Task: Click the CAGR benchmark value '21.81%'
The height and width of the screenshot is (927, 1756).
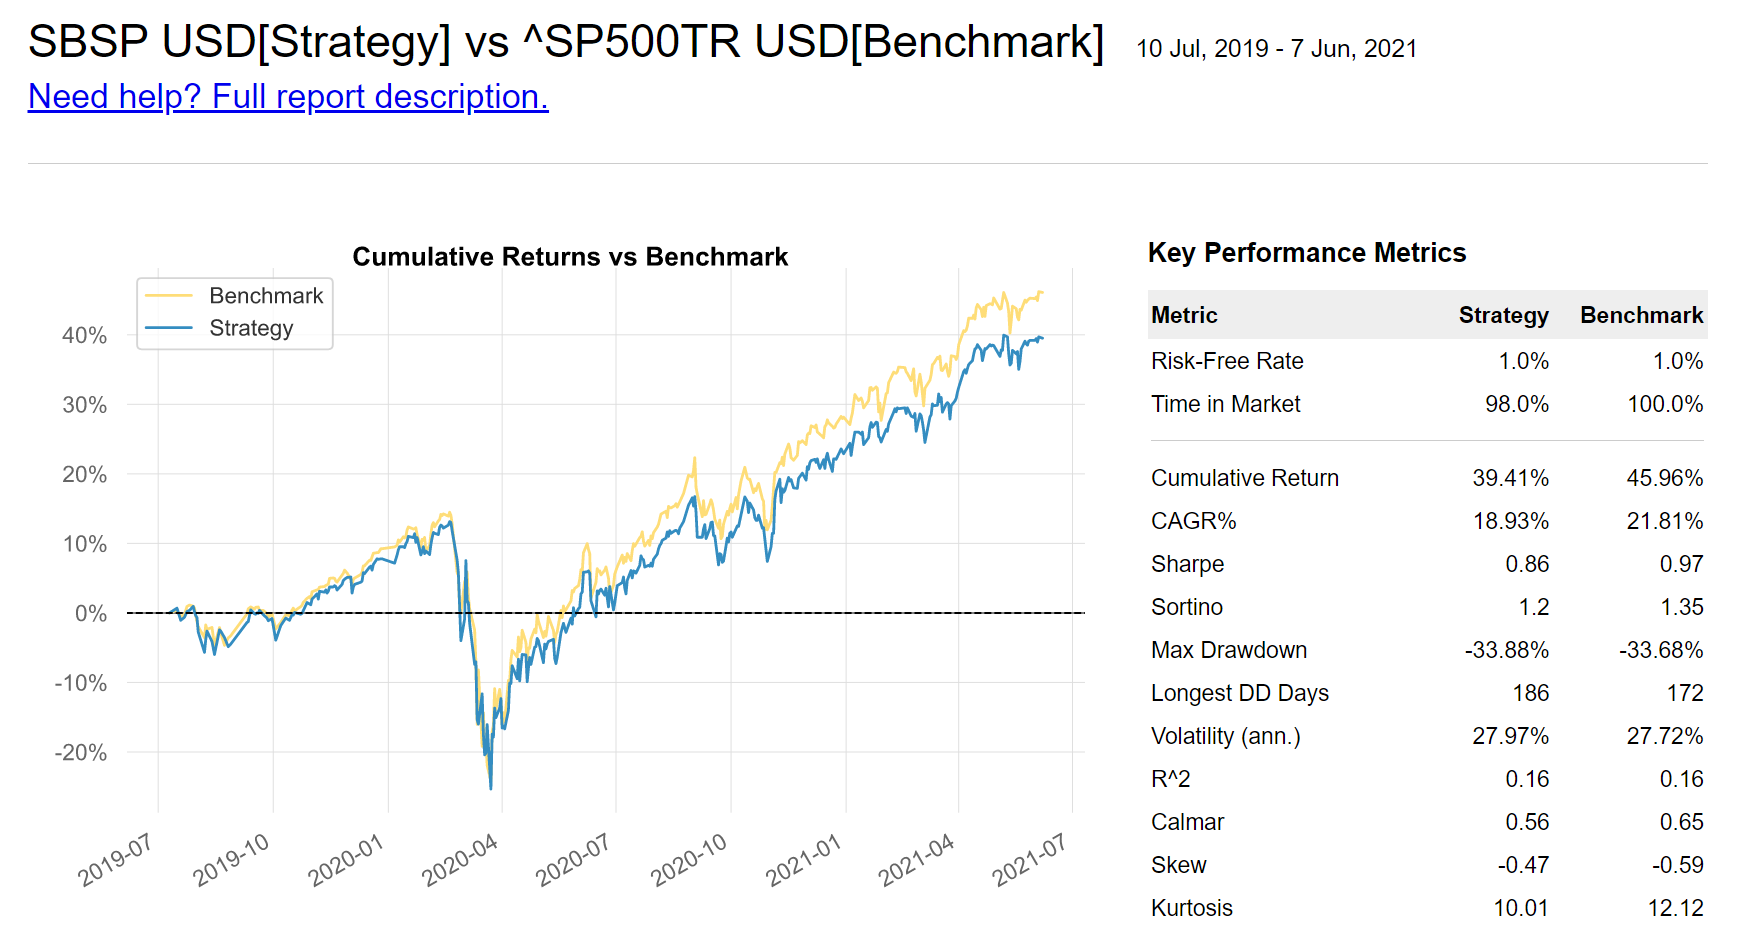Action: point(1664,521)
